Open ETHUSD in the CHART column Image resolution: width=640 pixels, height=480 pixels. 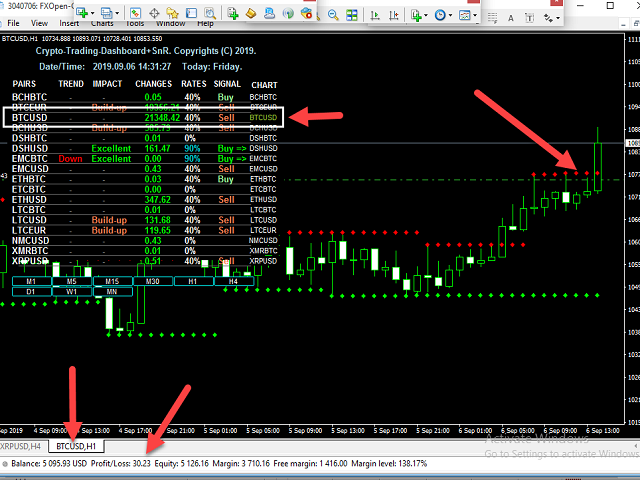[263, 200]
